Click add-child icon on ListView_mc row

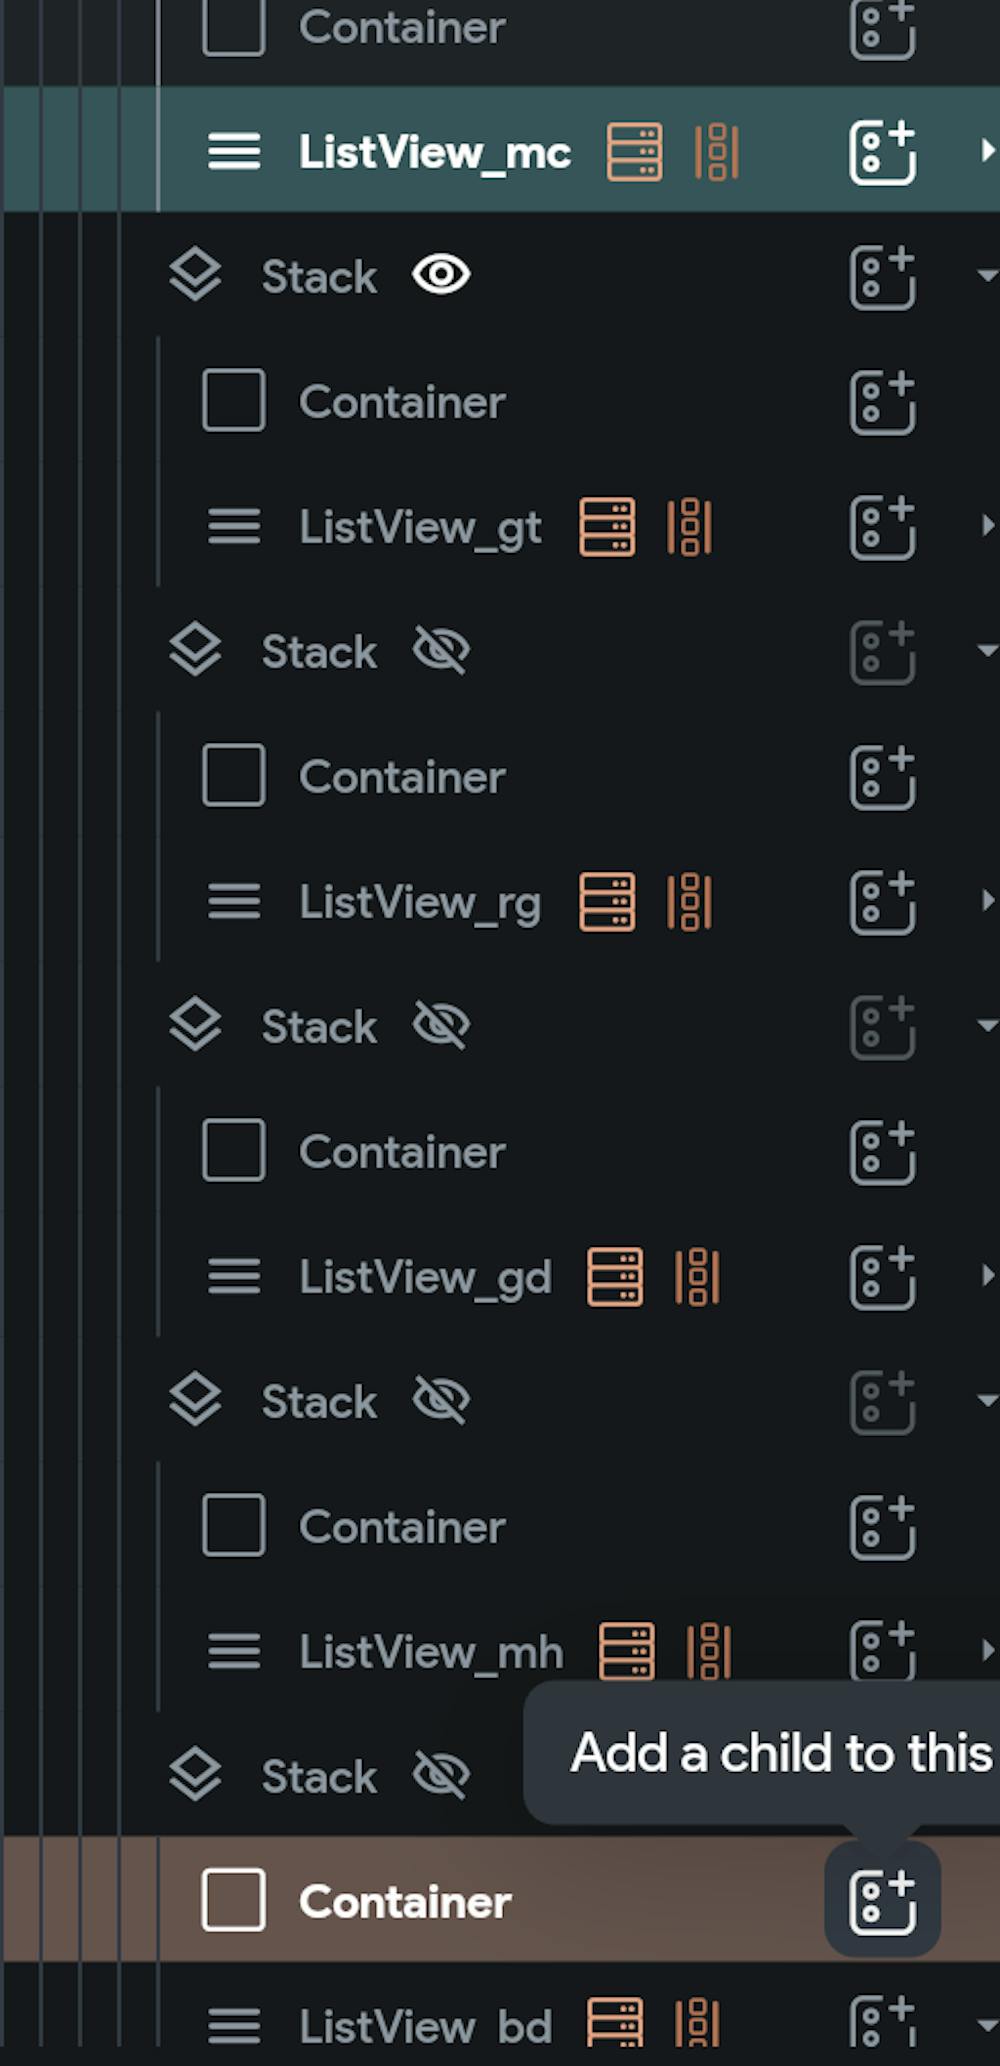point(882,152)
